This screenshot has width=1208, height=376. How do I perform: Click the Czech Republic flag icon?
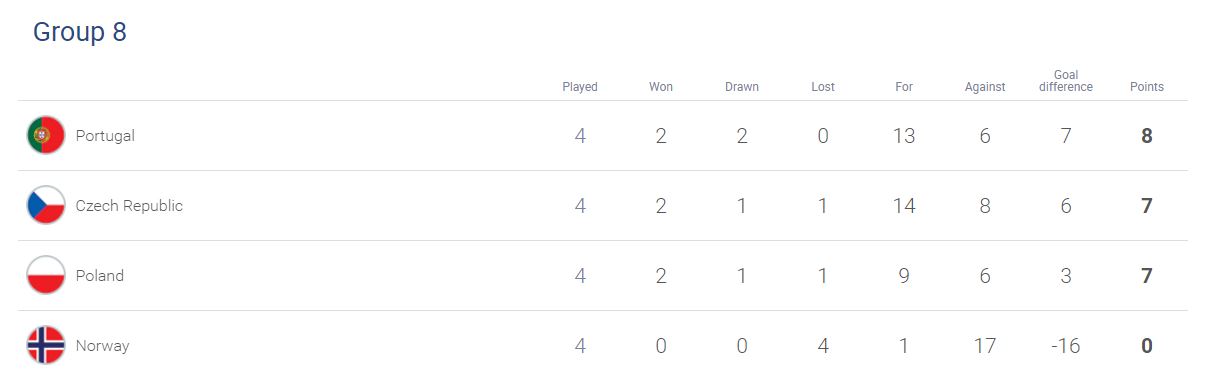46,205
